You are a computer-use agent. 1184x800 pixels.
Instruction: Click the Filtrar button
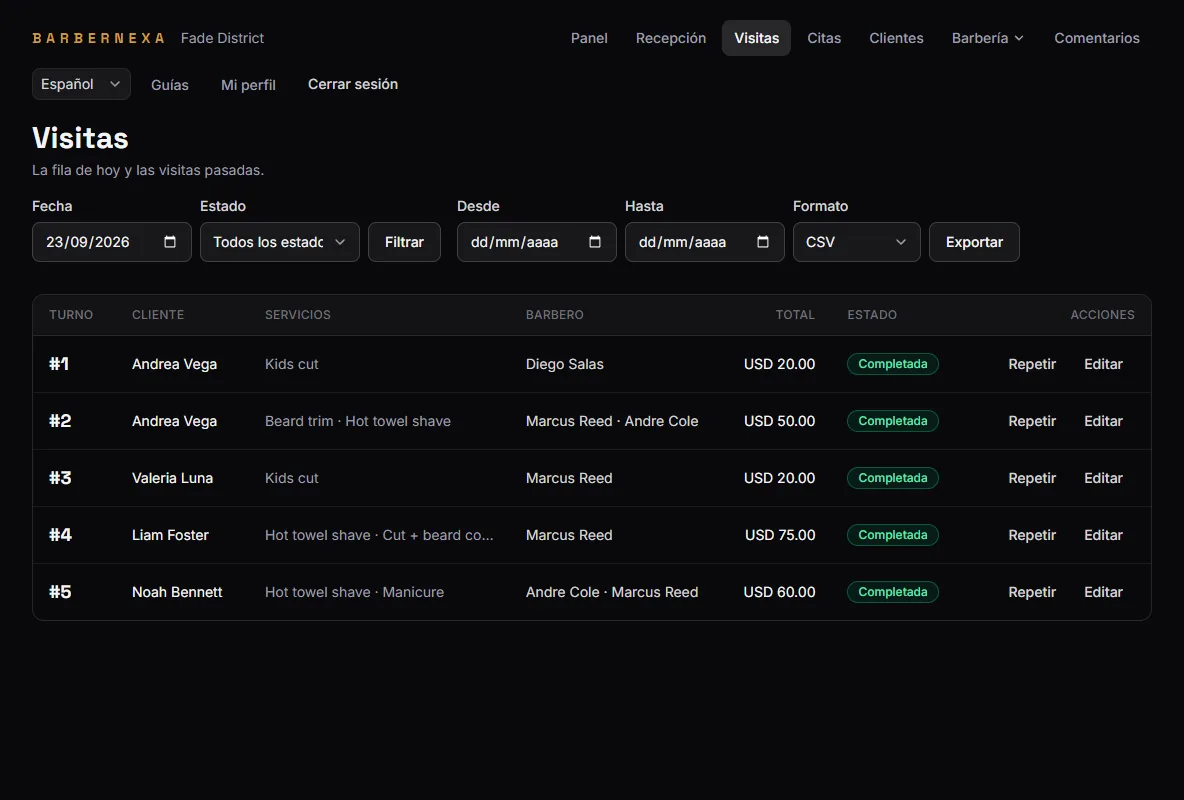pyautogui.click(x=404, y=242)
